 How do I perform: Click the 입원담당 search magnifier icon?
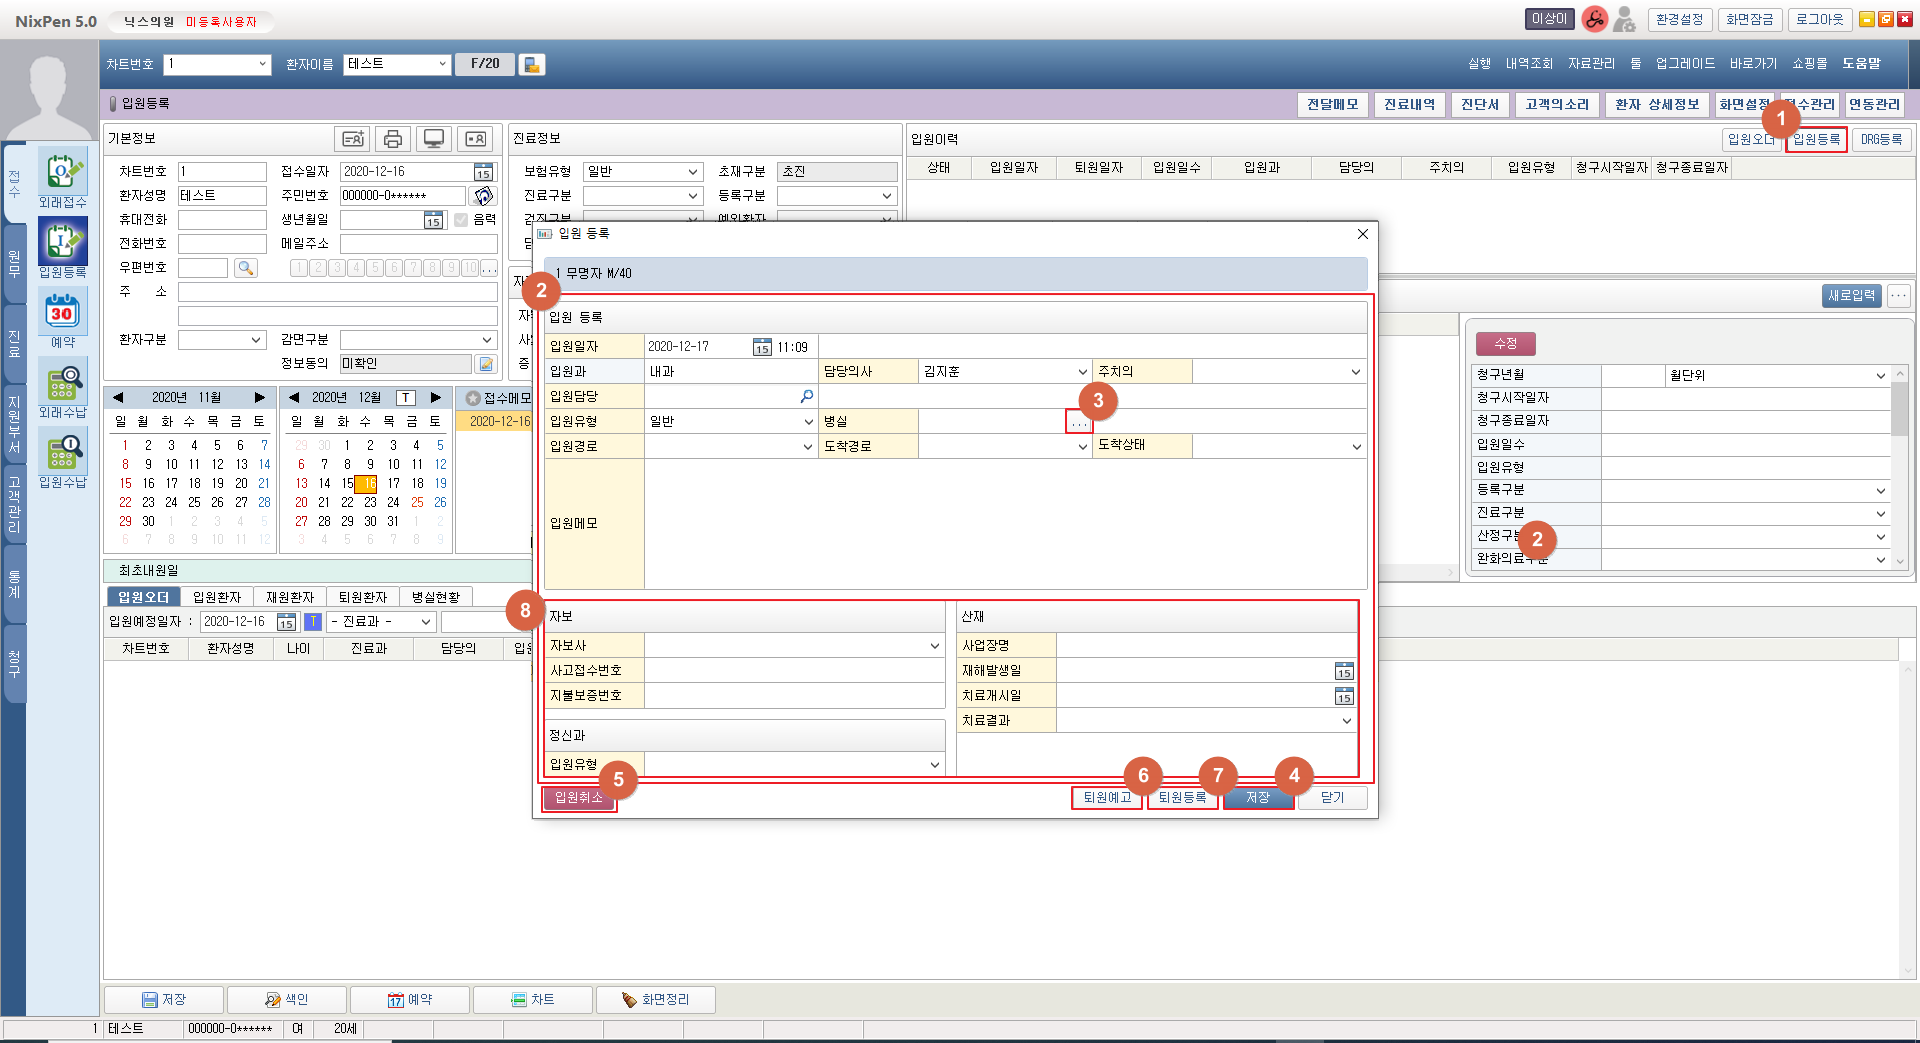point(806,397)
